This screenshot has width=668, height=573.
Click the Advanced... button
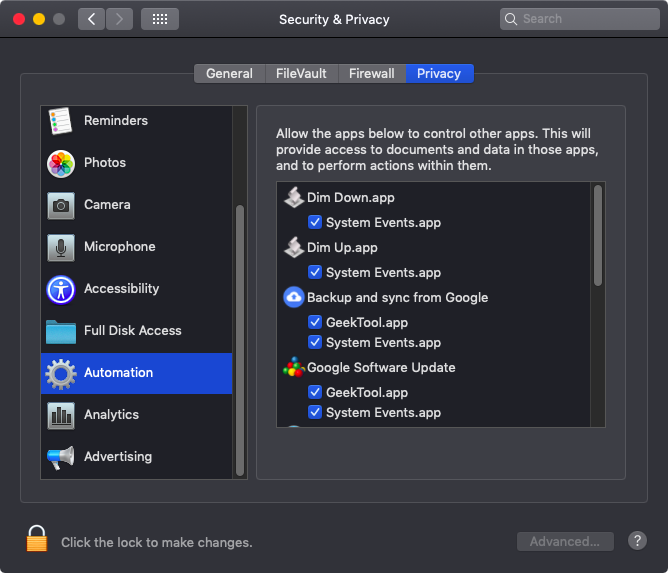point(565,541)
